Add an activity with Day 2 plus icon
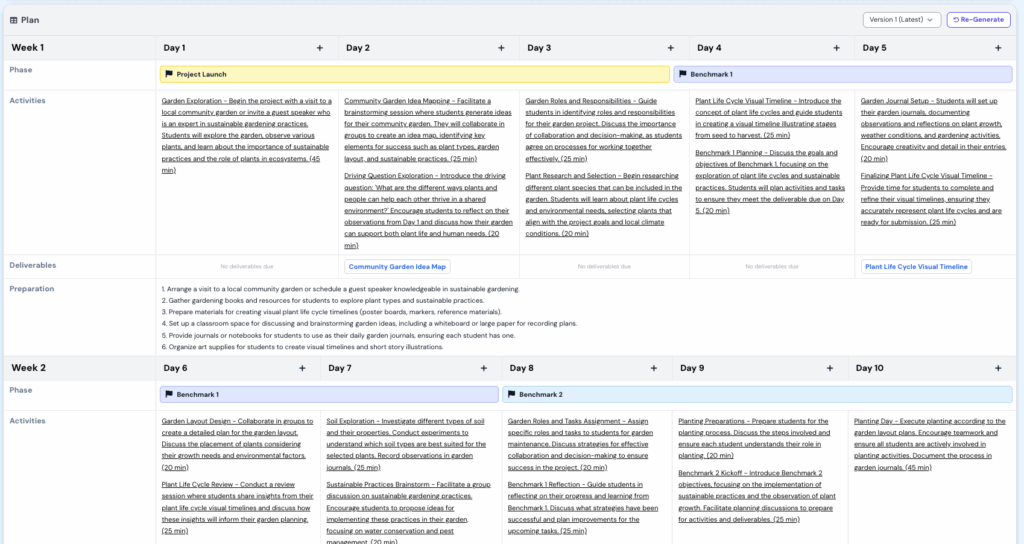This screenshot has height=544, width=1024. click(501, 48)
